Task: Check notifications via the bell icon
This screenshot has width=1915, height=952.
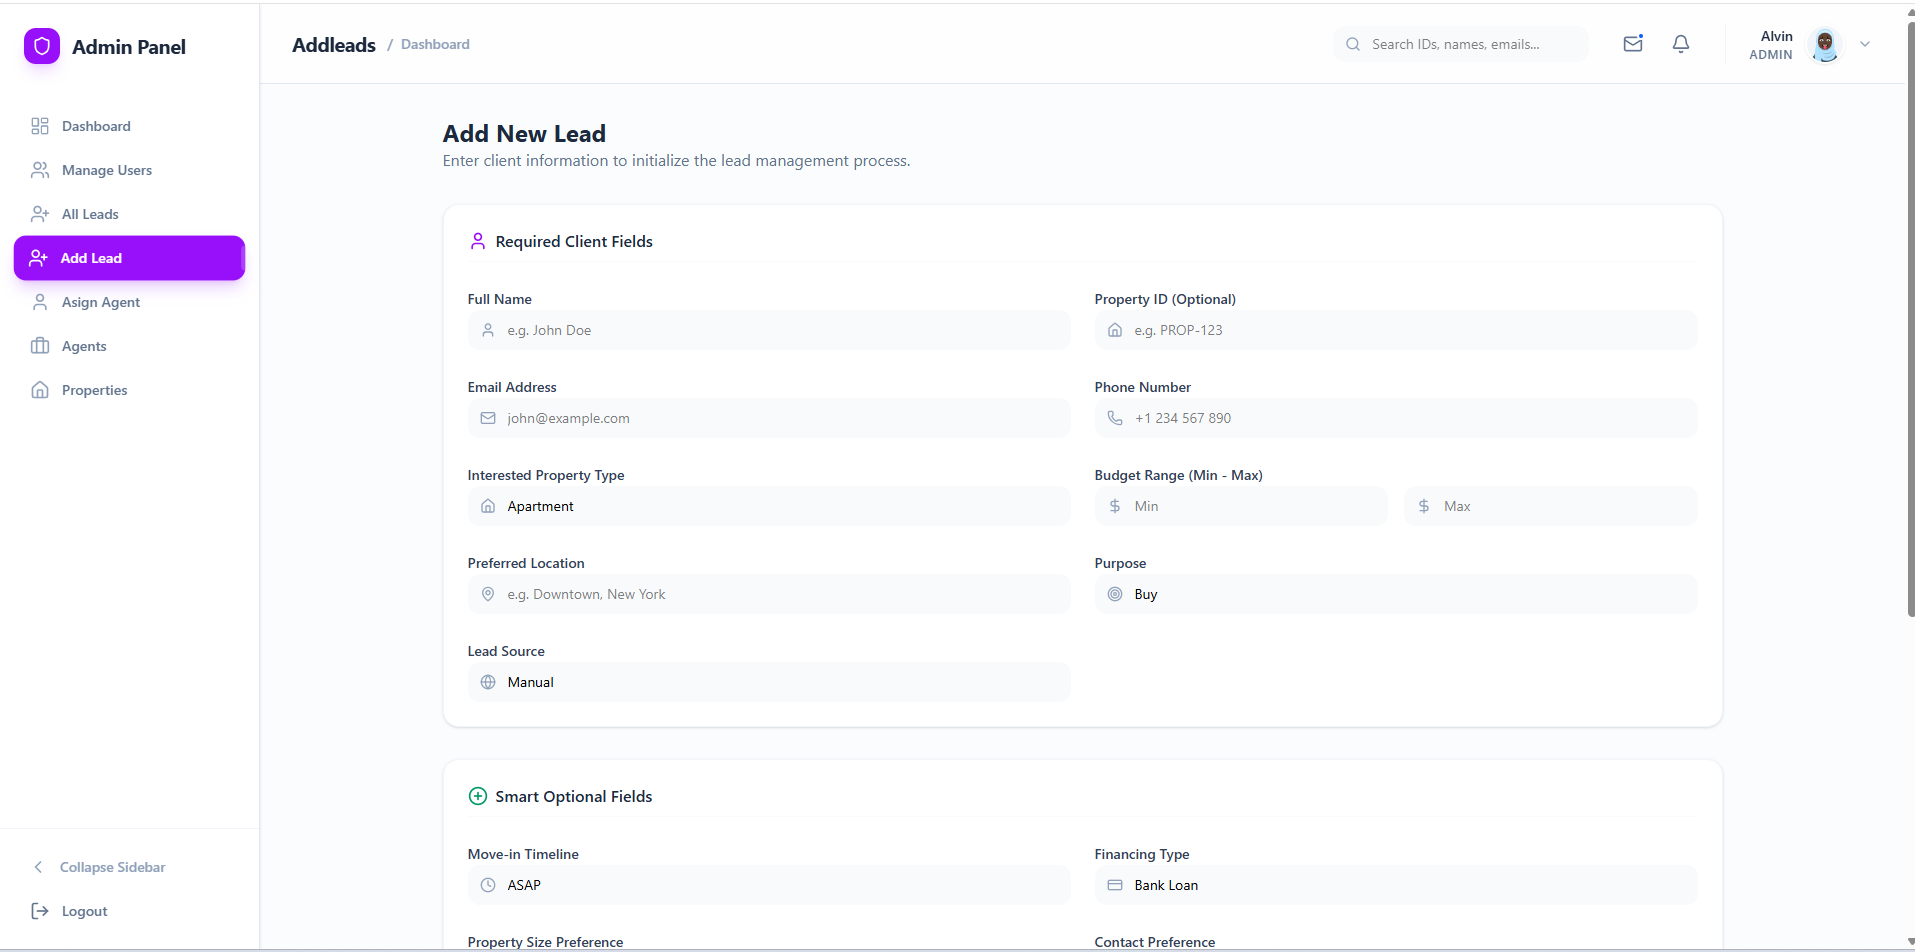Action: point(1681,43)
